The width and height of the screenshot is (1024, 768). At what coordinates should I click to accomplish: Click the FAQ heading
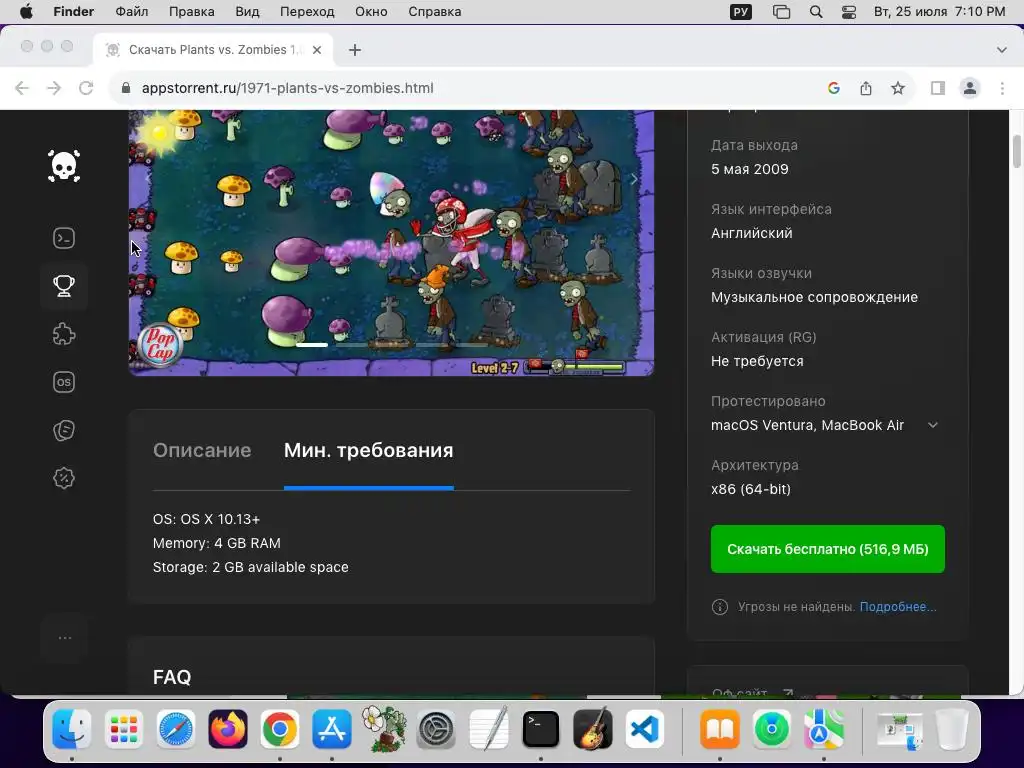[x=172, y=677]
